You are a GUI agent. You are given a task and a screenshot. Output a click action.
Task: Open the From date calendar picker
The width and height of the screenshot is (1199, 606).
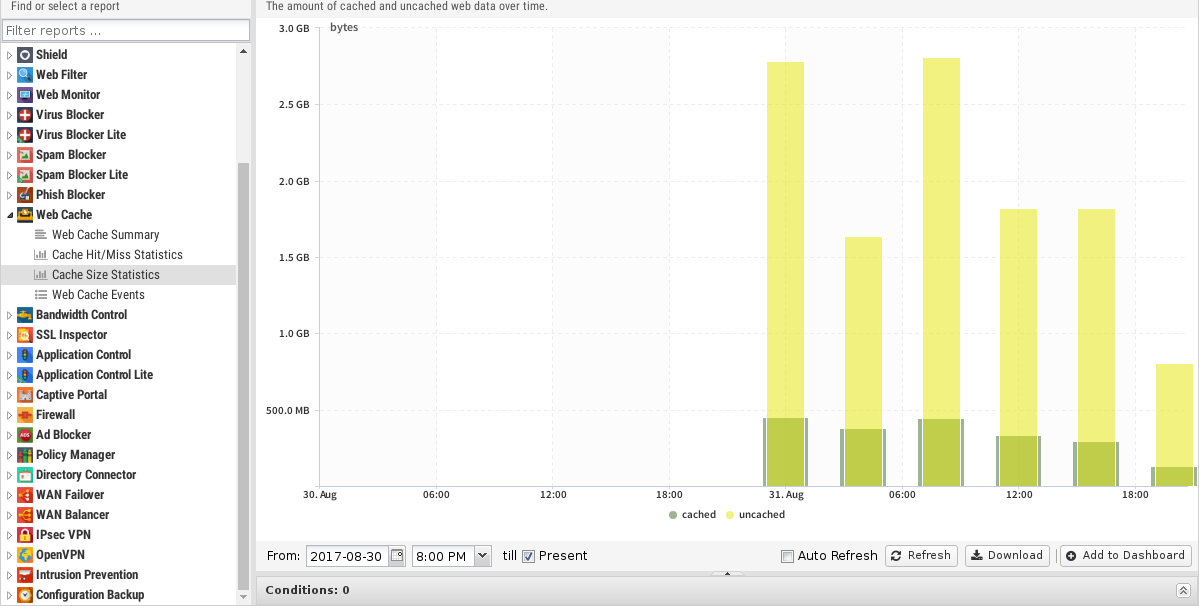[x=397, y=556]
